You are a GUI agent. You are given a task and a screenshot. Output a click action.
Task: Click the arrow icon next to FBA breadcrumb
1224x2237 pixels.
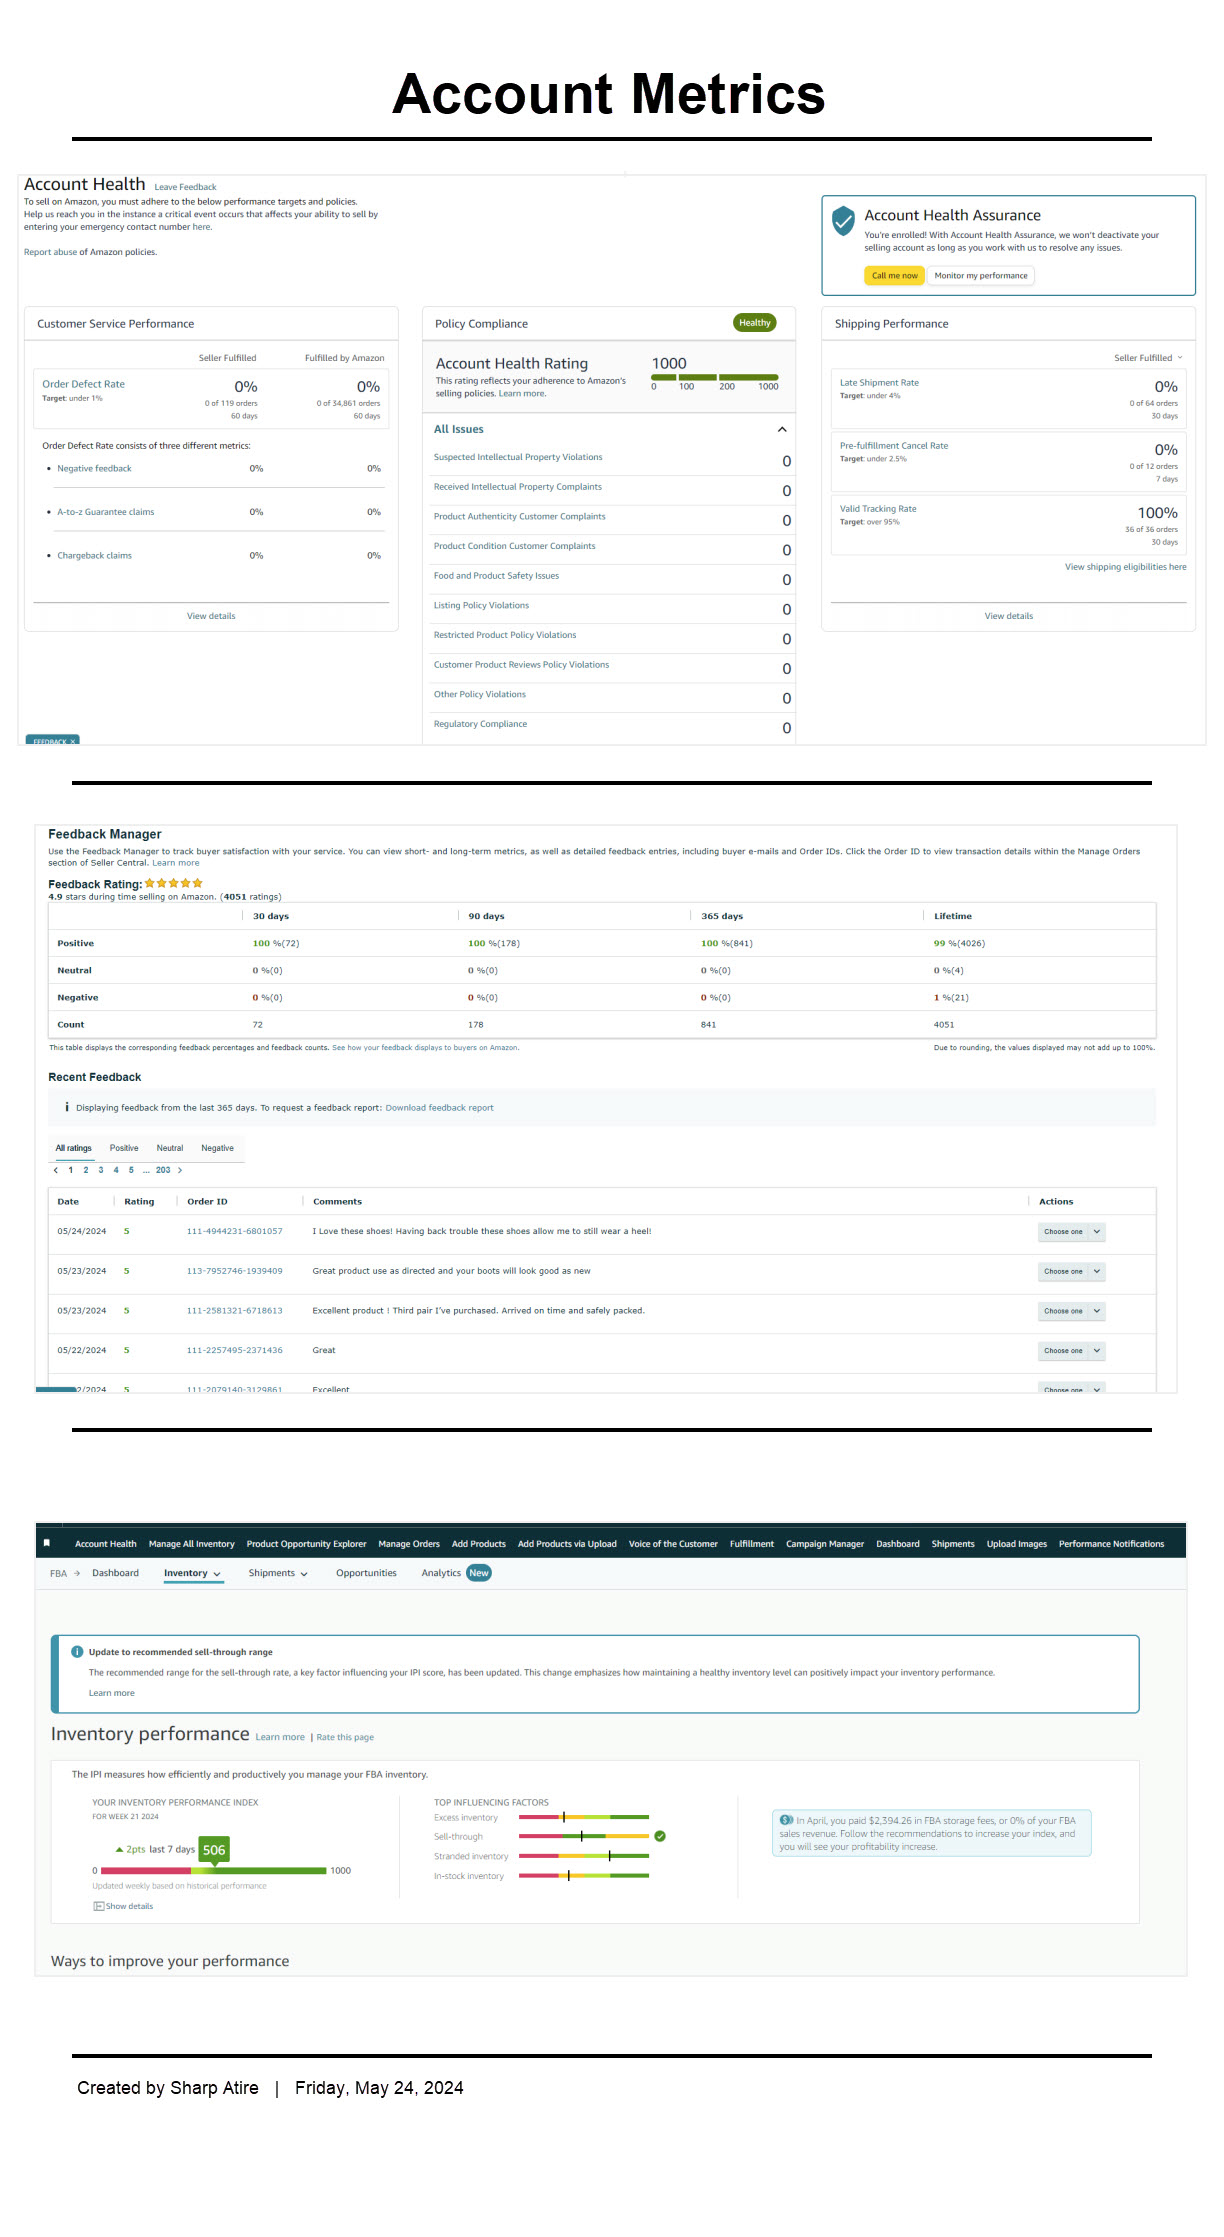pyautogui.click(x=77, y=1573)
